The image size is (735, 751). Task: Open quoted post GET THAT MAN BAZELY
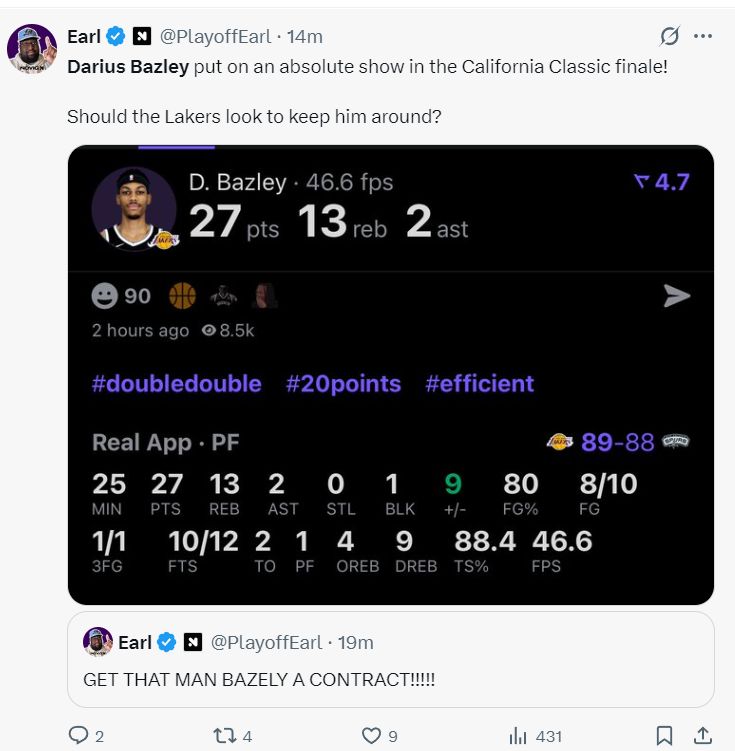coord(391,659)
